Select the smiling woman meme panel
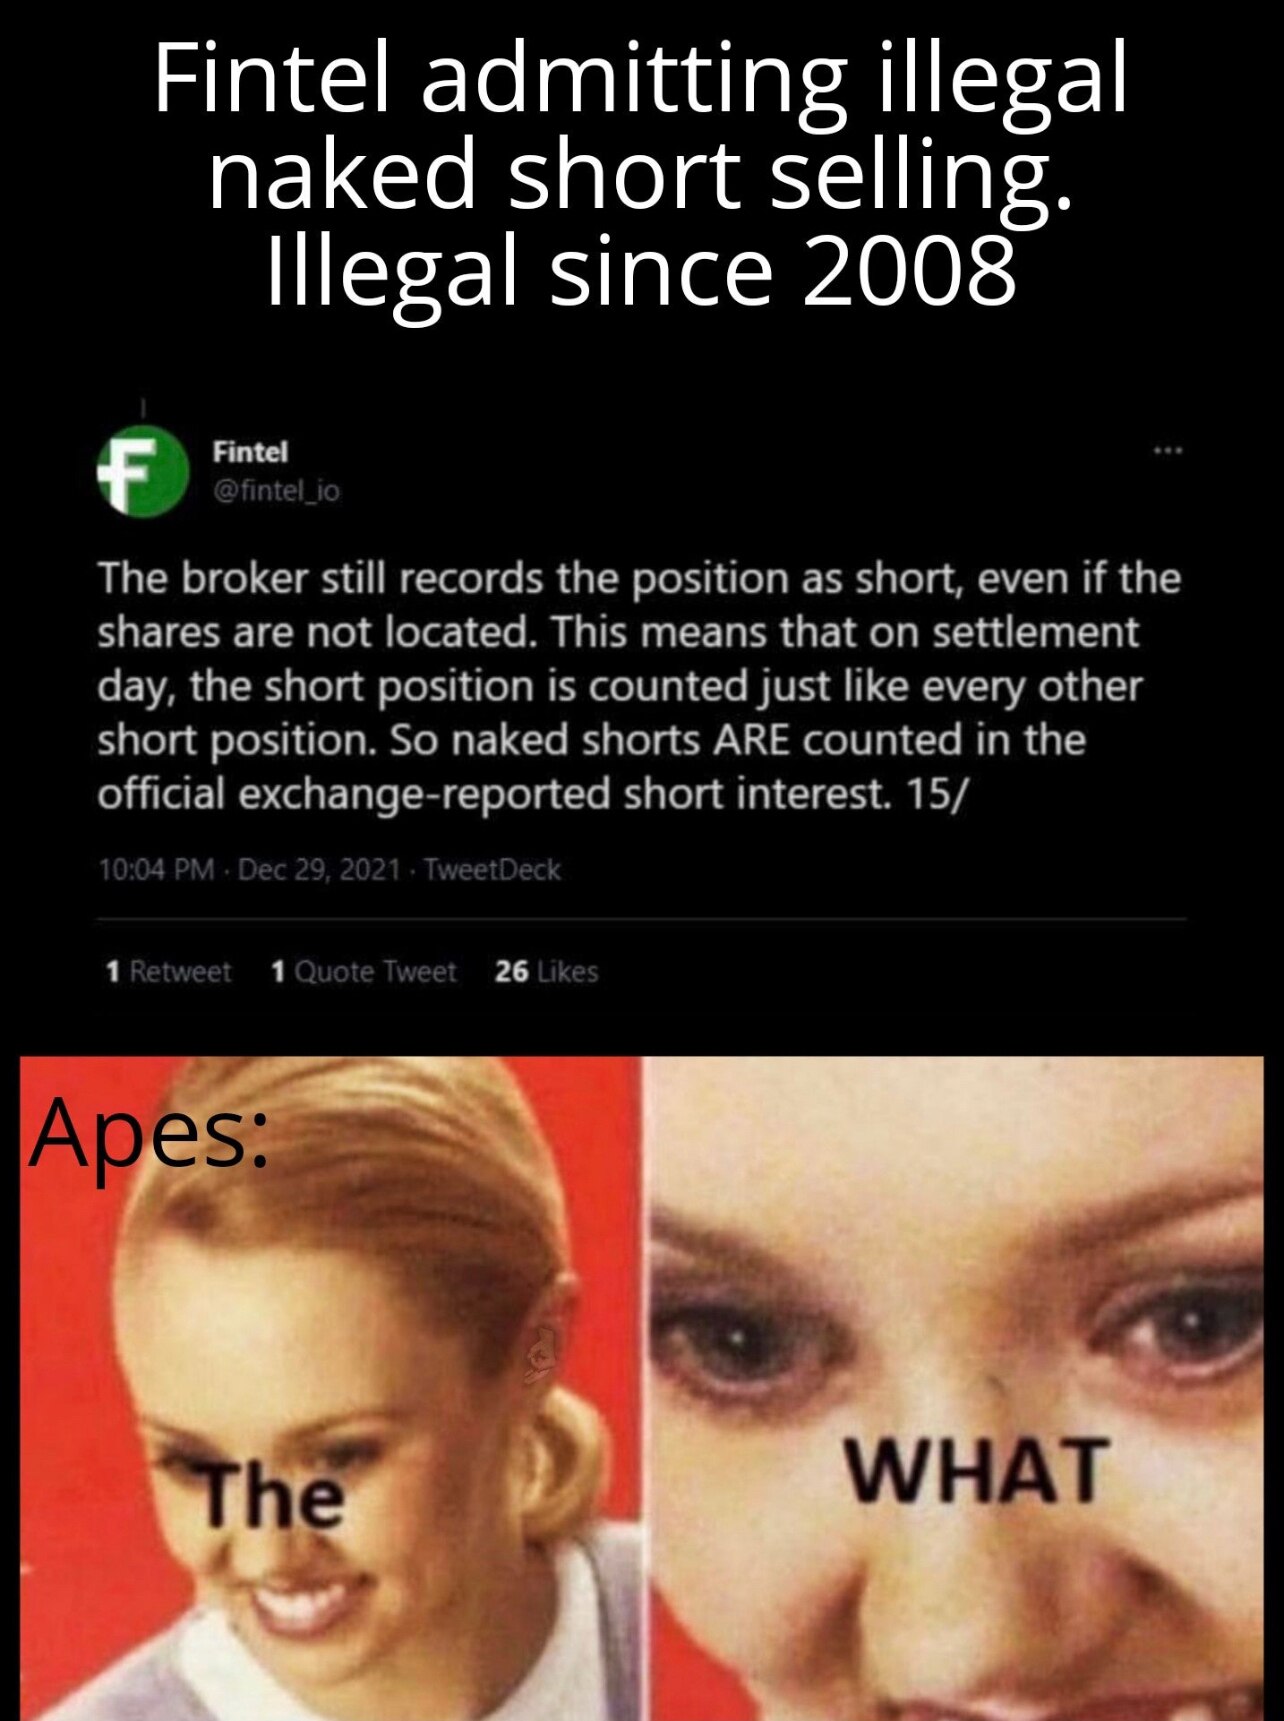The width and height of the screenshot is (1284, 1721). click(330, 1388)
